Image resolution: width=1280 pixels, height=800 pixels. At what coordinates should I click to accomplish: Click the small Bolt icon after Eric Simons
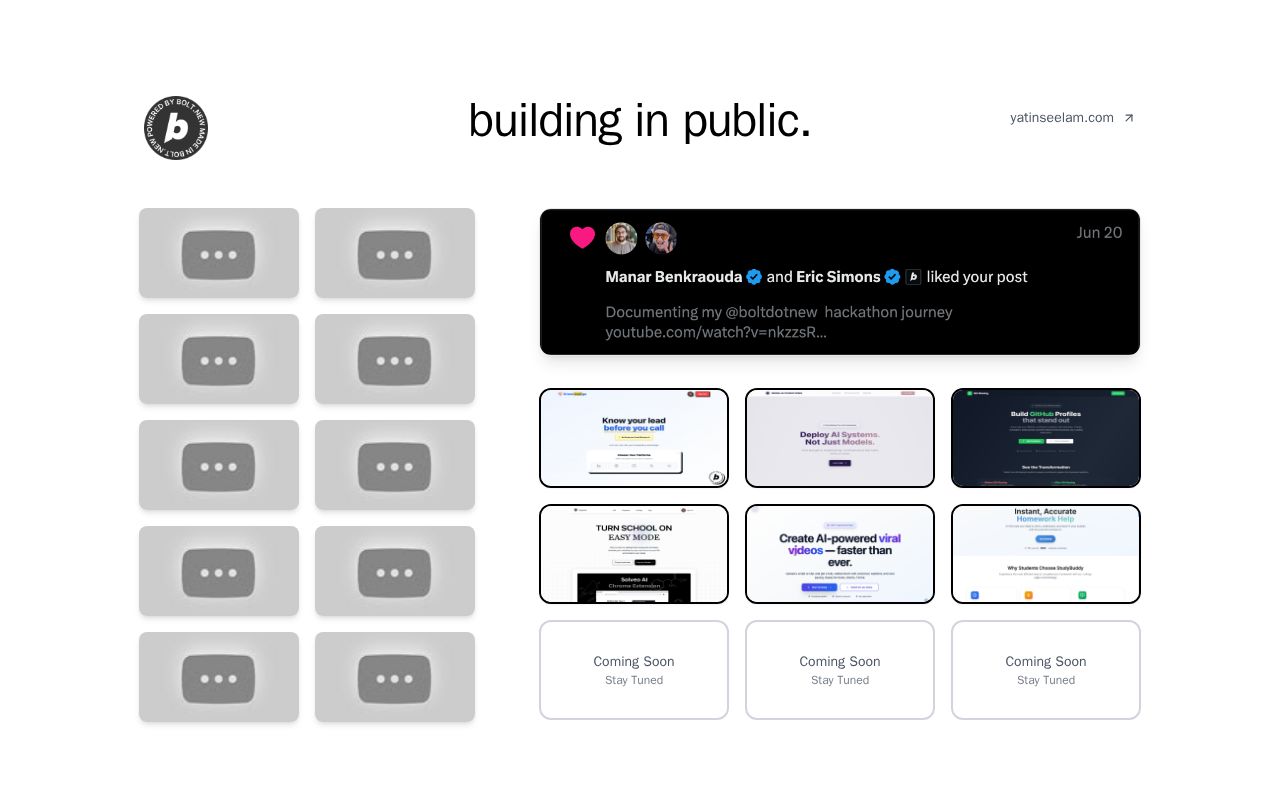[x=913, y=277]
